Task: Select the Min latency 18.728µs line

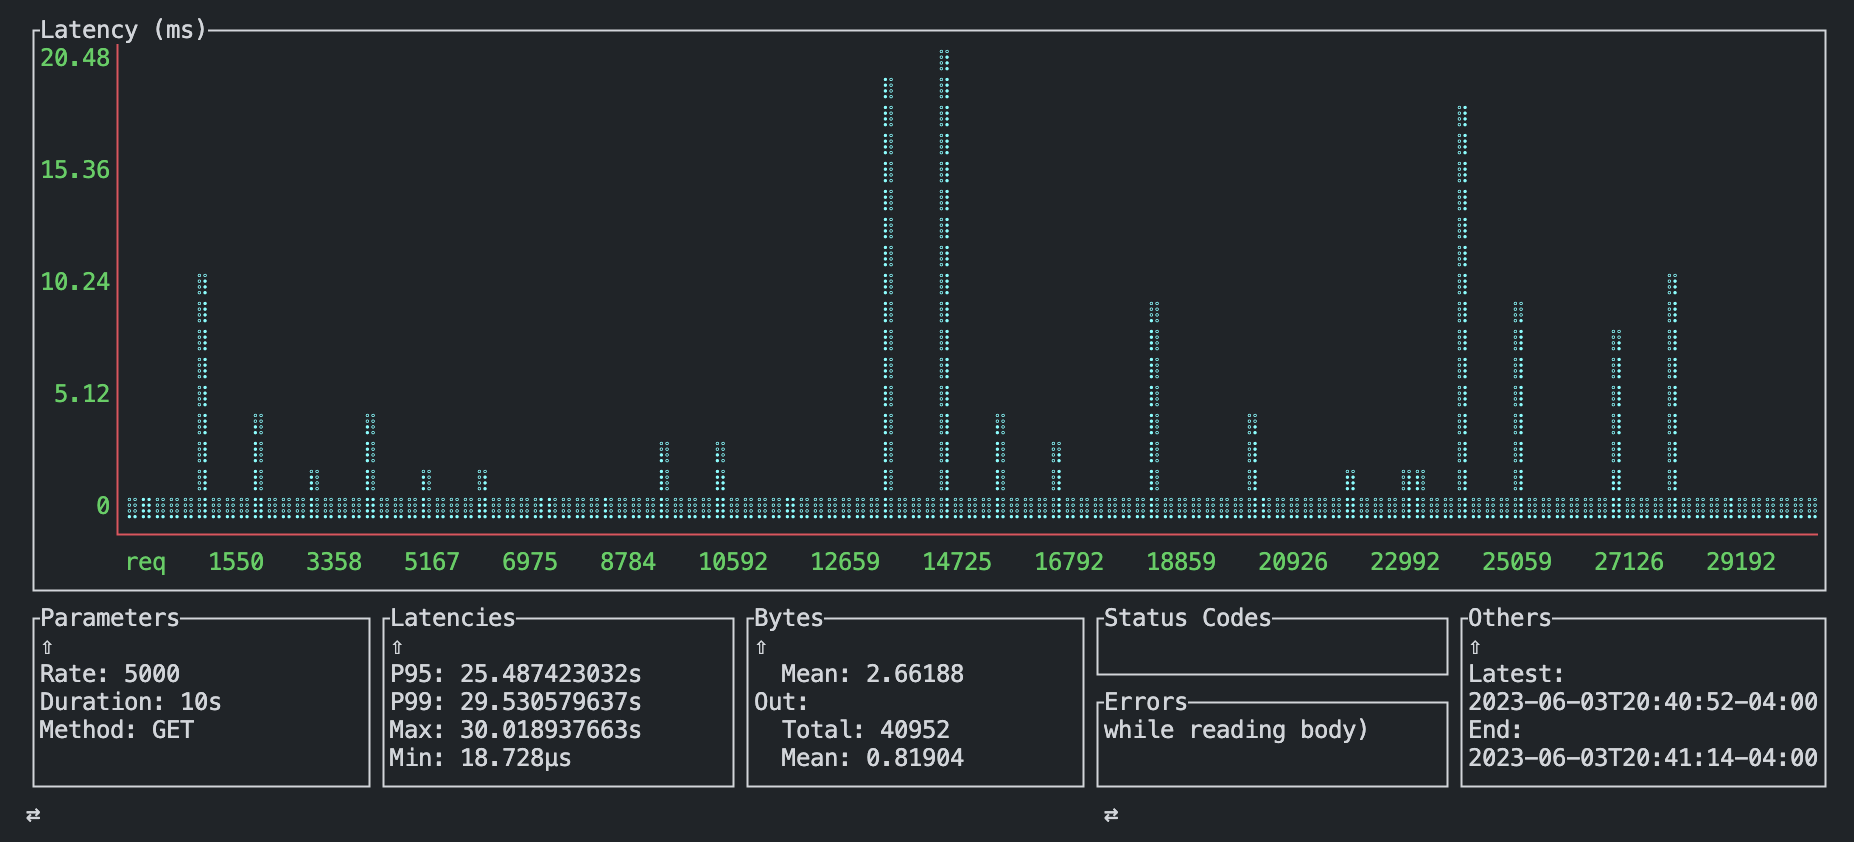Action: click(481, 758)
